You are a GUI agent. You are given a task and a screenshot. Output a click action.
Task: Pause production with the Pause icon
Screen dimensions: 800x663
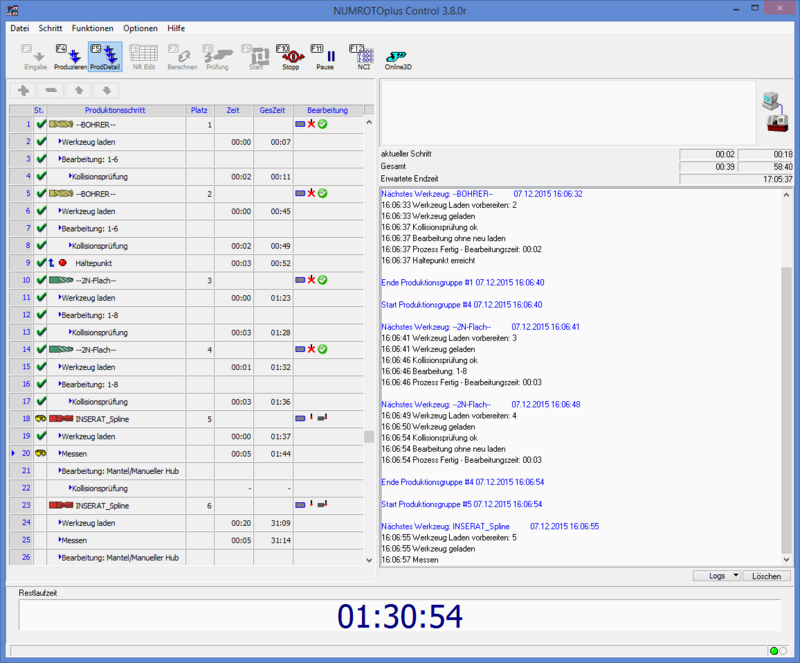pyautogui.click(x=324, y=56)
